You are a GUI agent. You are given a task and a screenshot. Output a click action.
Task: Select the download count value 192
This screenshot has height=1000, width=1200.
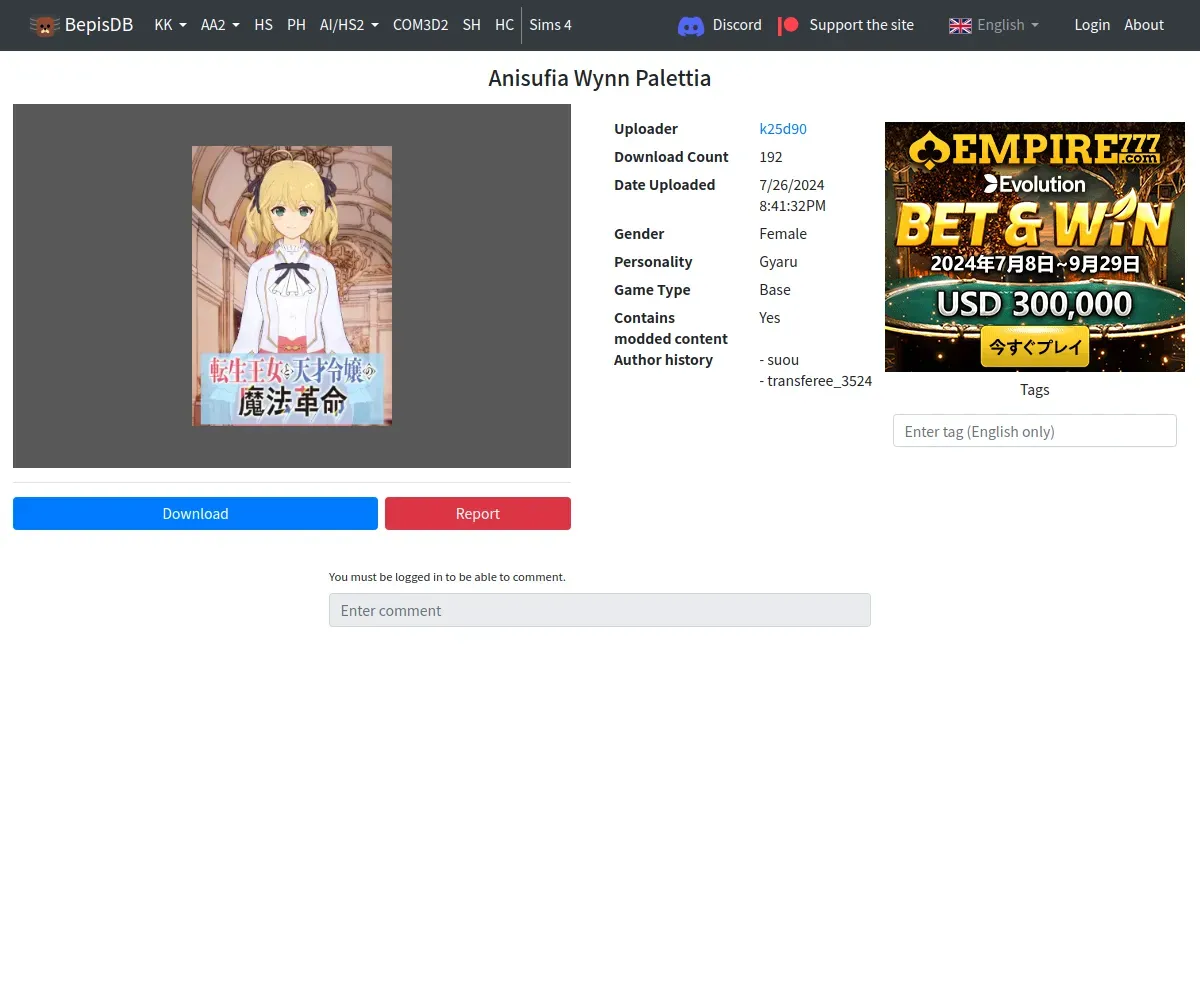771,157
